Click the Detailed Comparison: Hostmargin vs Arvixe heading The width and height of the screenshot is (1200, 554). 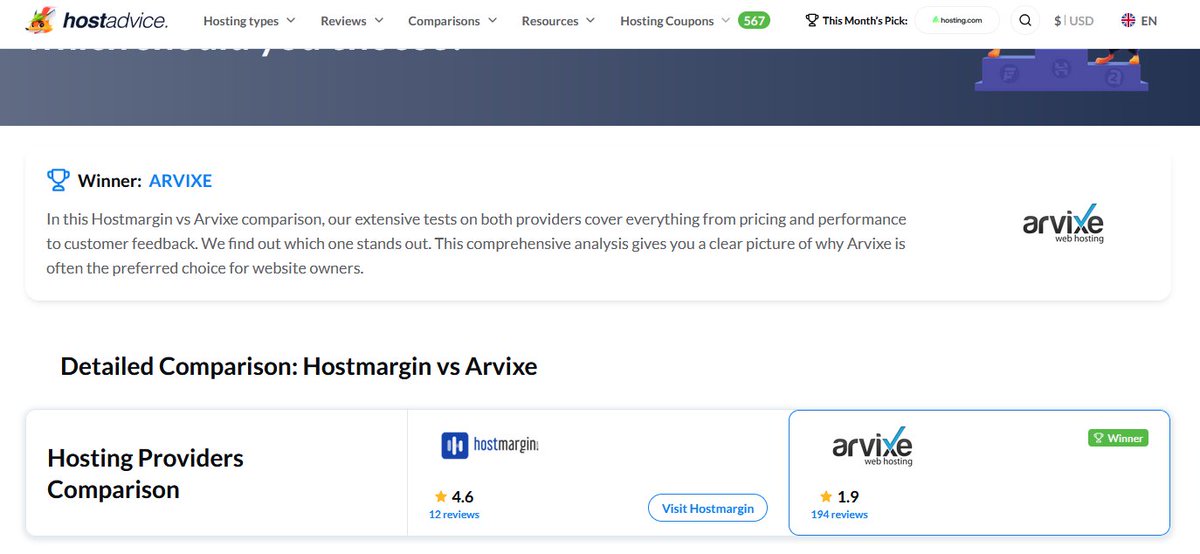299,366
